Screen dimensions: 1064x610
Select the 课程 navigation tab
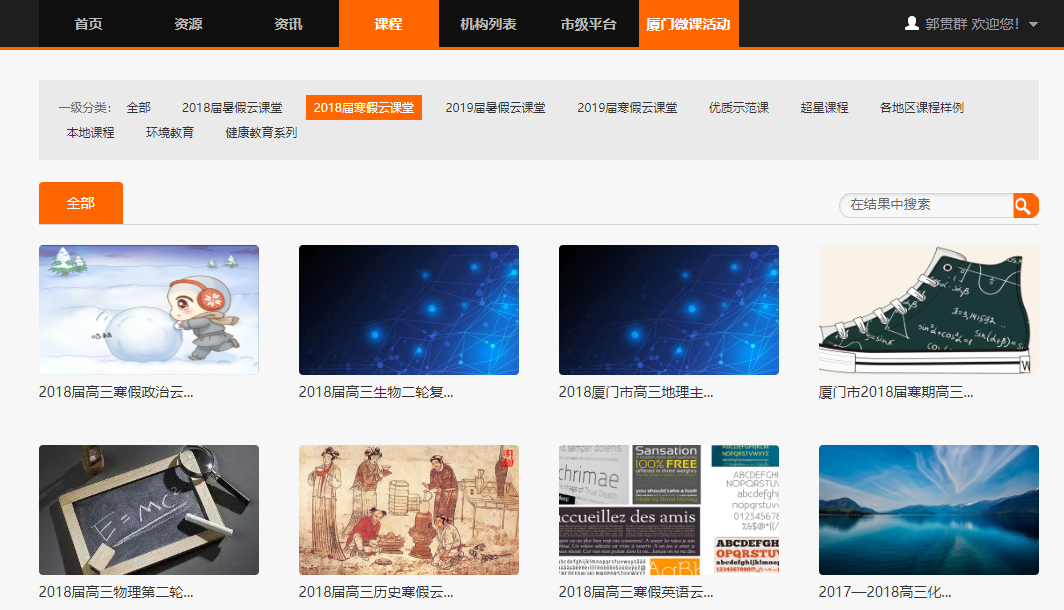(389, 24)
